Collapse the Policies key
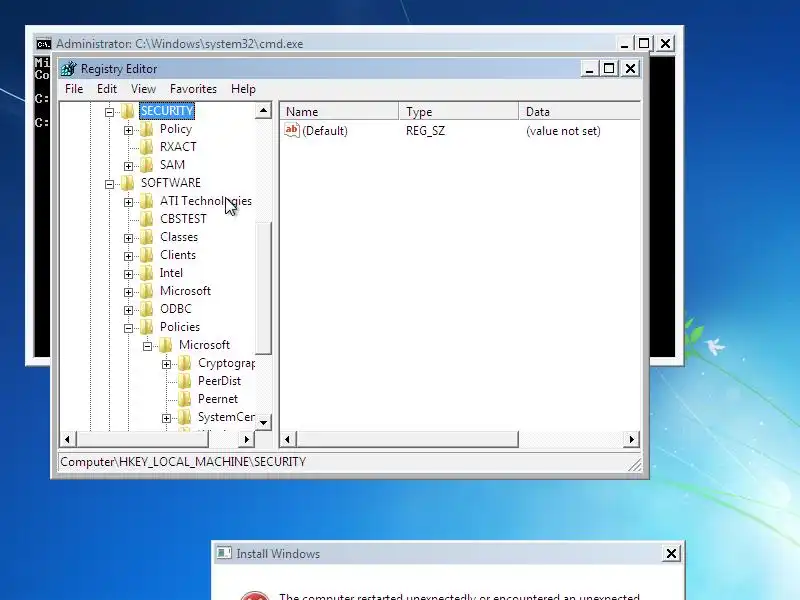800x600 pixels. tap(128, 328)
